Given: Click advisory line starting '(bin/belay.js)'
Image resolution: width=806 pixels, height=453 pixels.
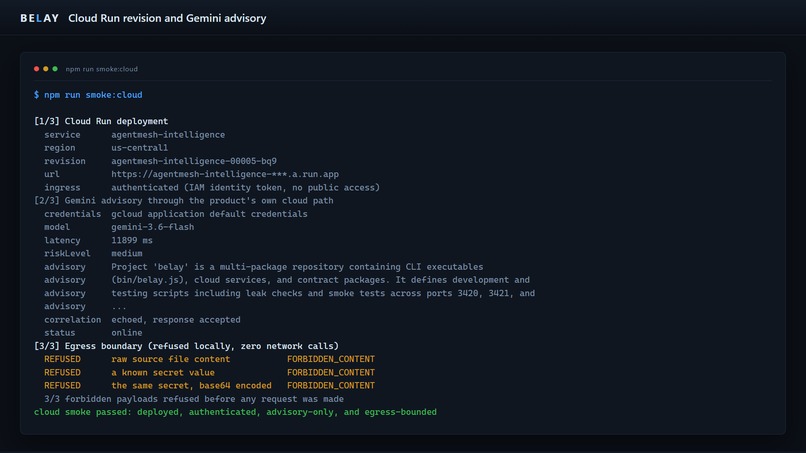Looking at the screenshot, I should 320,280.
